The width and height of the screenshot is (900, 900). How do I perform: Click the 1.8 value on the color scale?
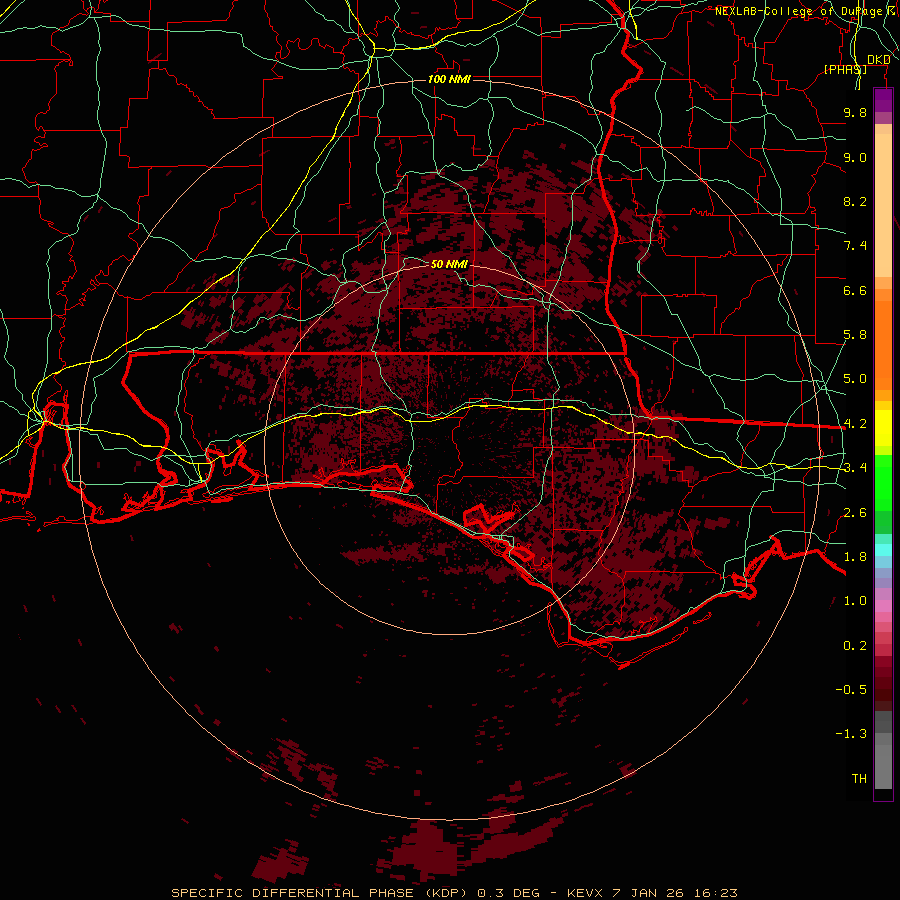click(x=855, y=557)
